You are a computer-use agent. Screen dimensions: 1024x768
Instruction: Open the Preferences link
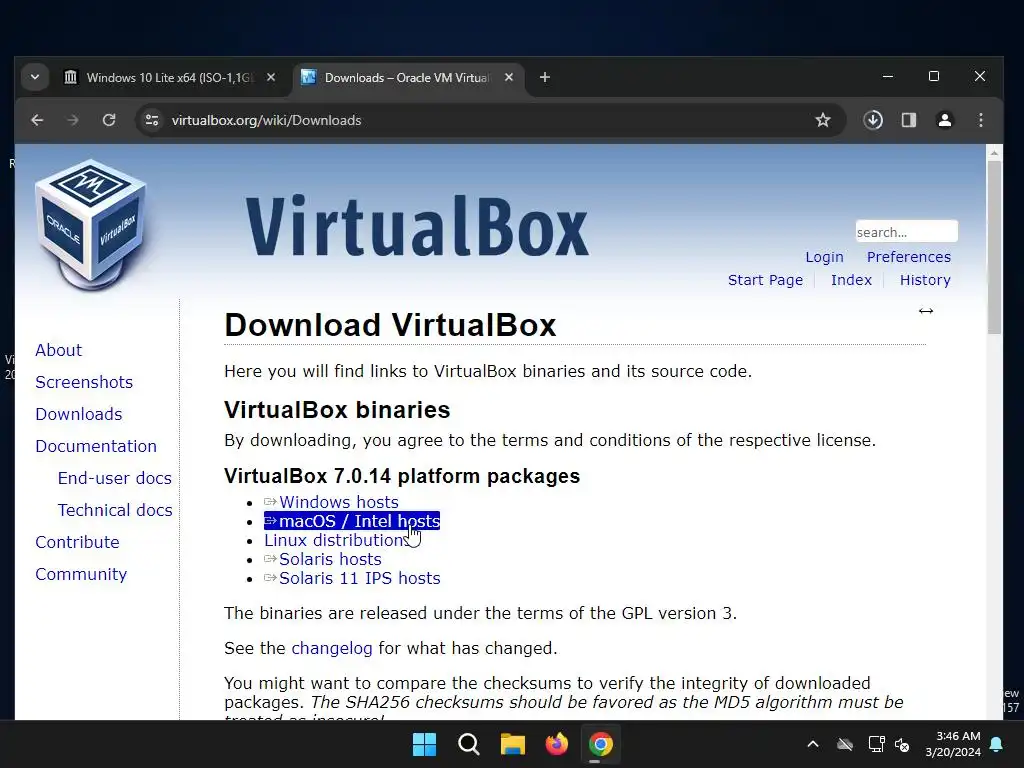point(908,257)
